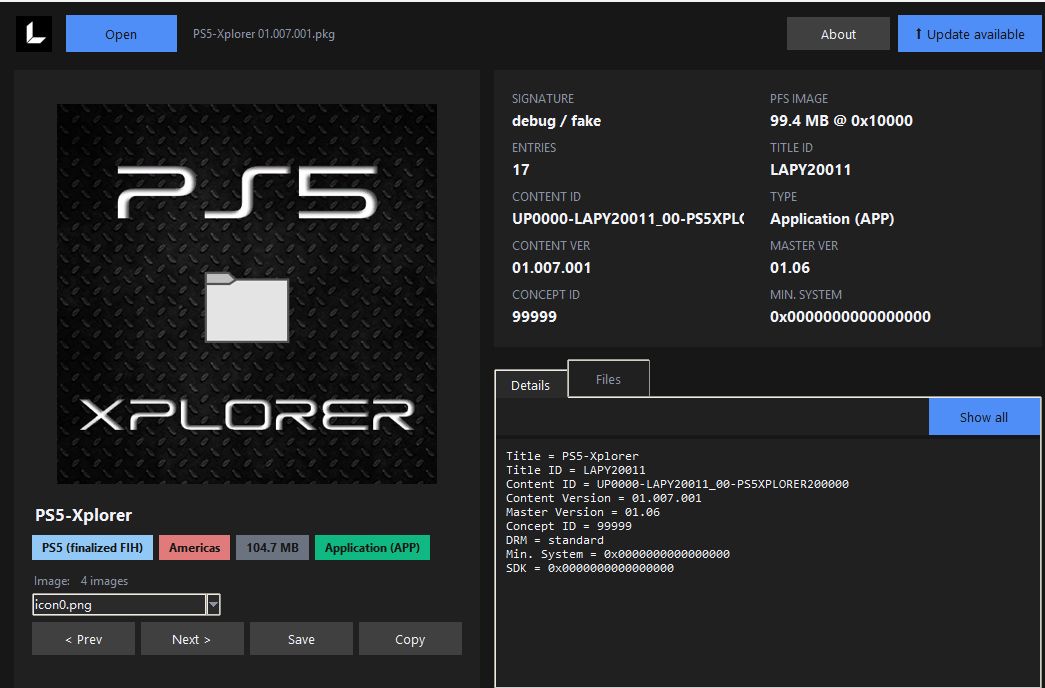Click the PS5 Xplorer icon preview image

(x=247, y=294)
